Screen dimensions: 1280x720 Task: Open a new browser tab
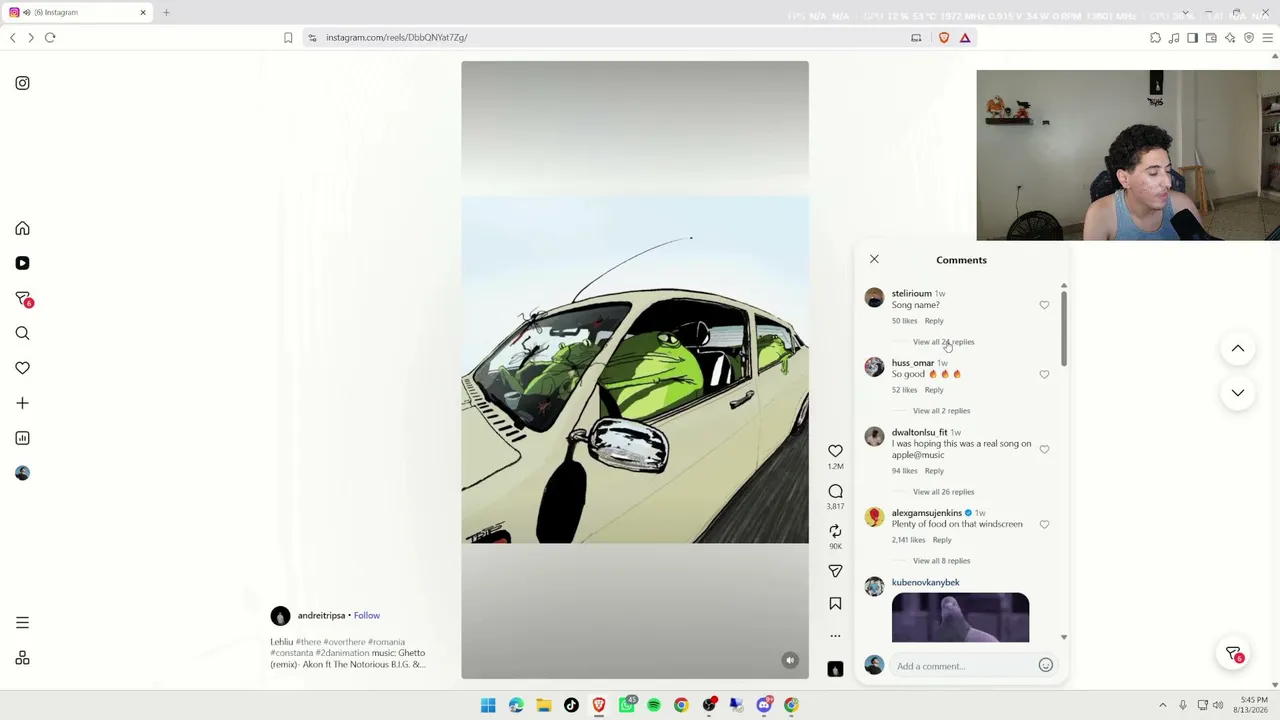[166, 13]
